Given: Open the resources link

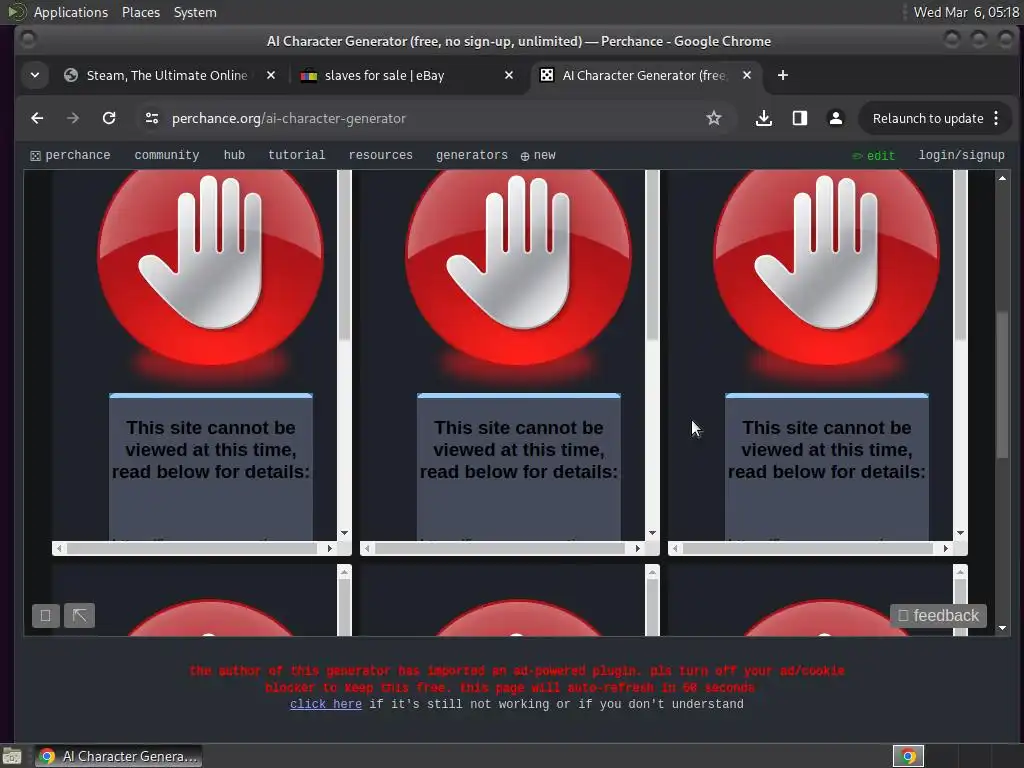Looking at the screenshot, I should [381, 155].
